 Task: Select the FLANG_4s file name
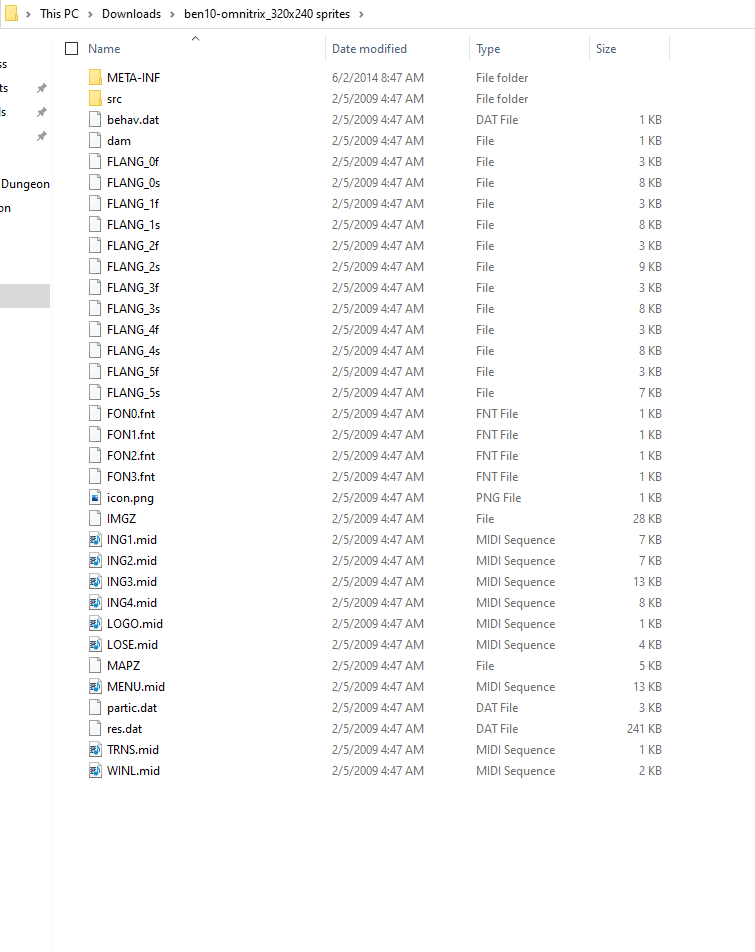(x=134, y=350)
